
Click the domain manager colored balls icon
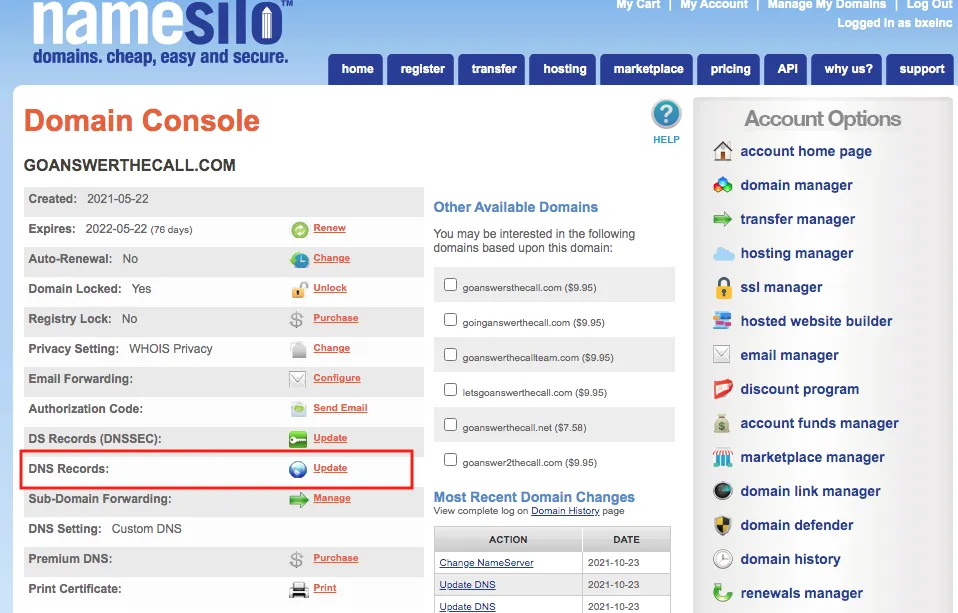point(723,185)
